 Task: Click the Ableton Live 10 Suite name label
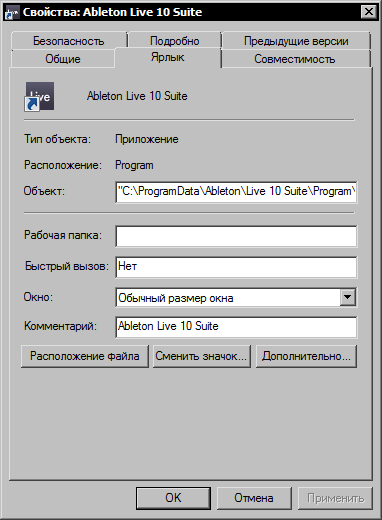coord(137,96)
